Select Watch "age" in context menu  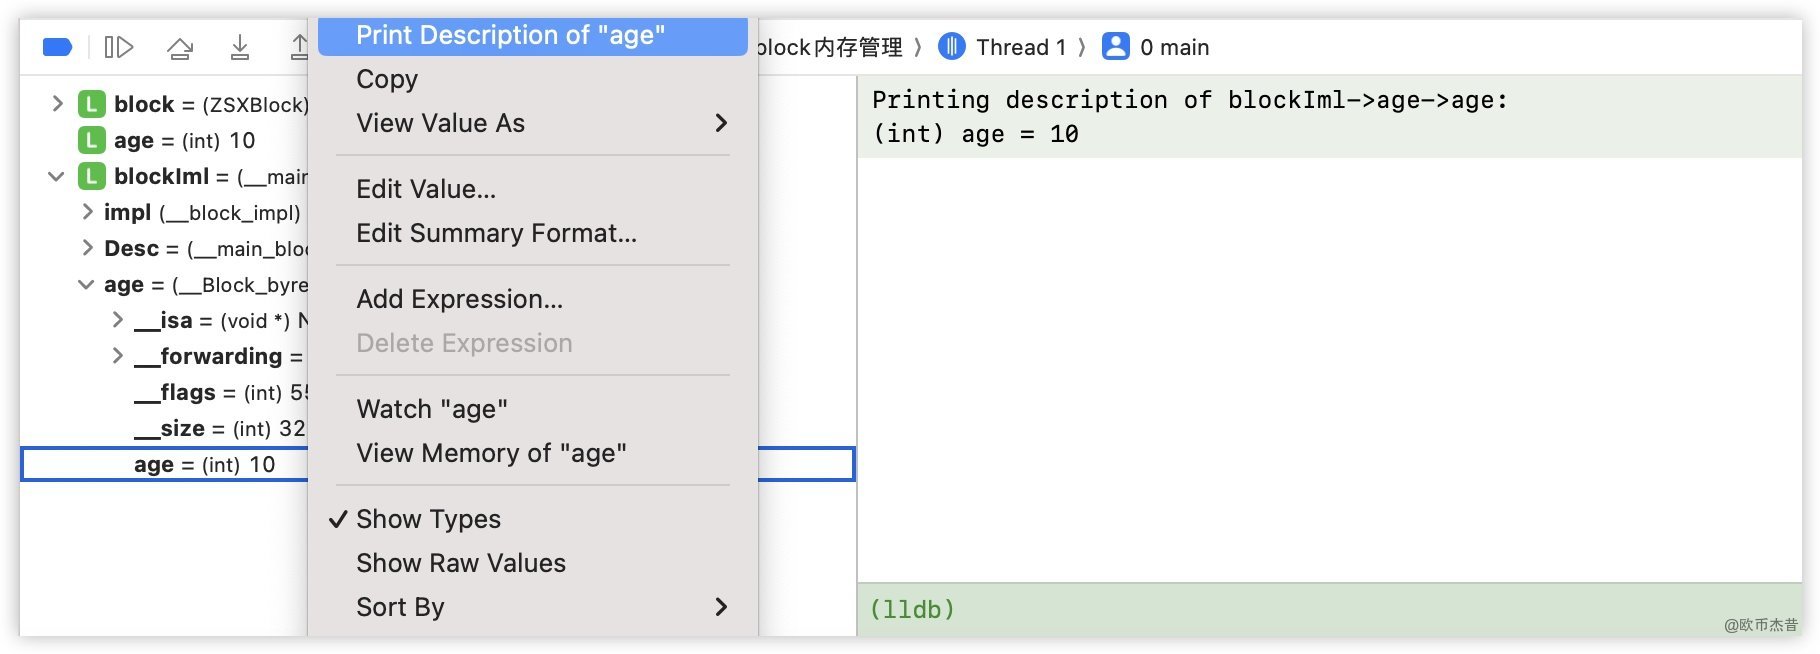coord(431,409)
